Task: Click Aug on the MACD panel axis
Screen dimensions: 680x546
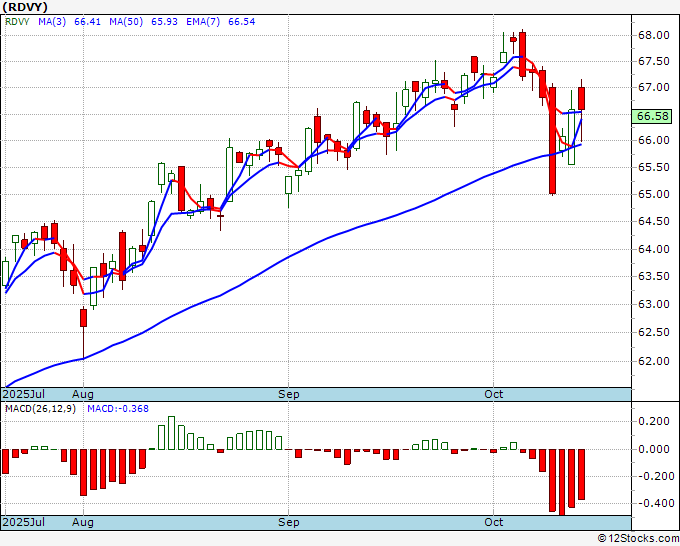Action: click(83, 522)
